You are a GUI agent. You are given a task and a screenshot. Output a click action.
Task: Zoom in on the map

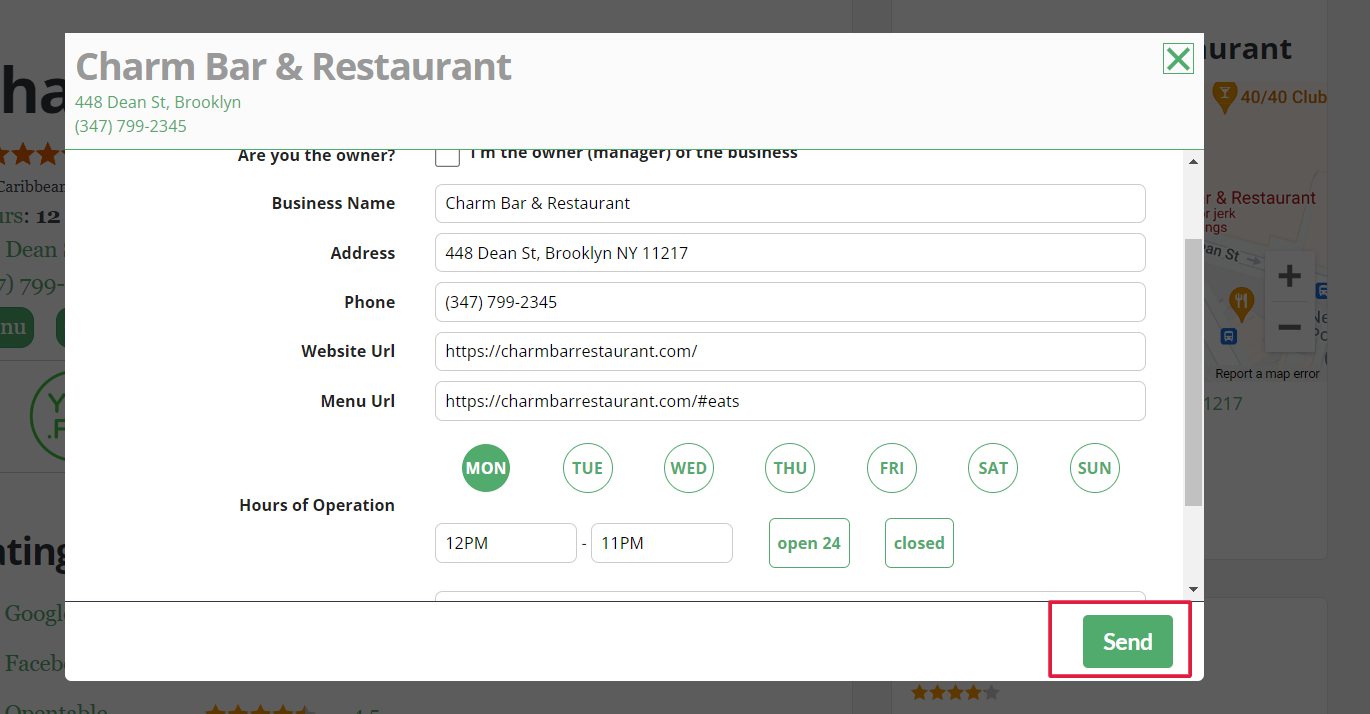coord(1290,276)
